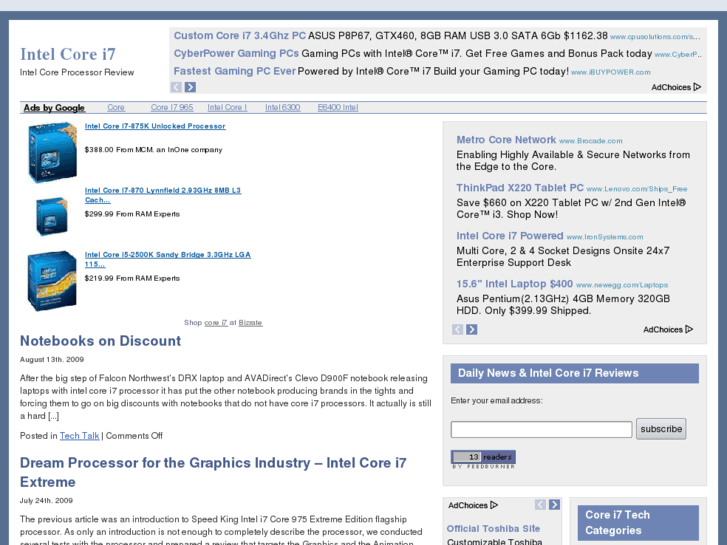Click AdChoices icon in top banner ad
The width and height of the screenshot is (727, 545).
(x=697, y=87)
